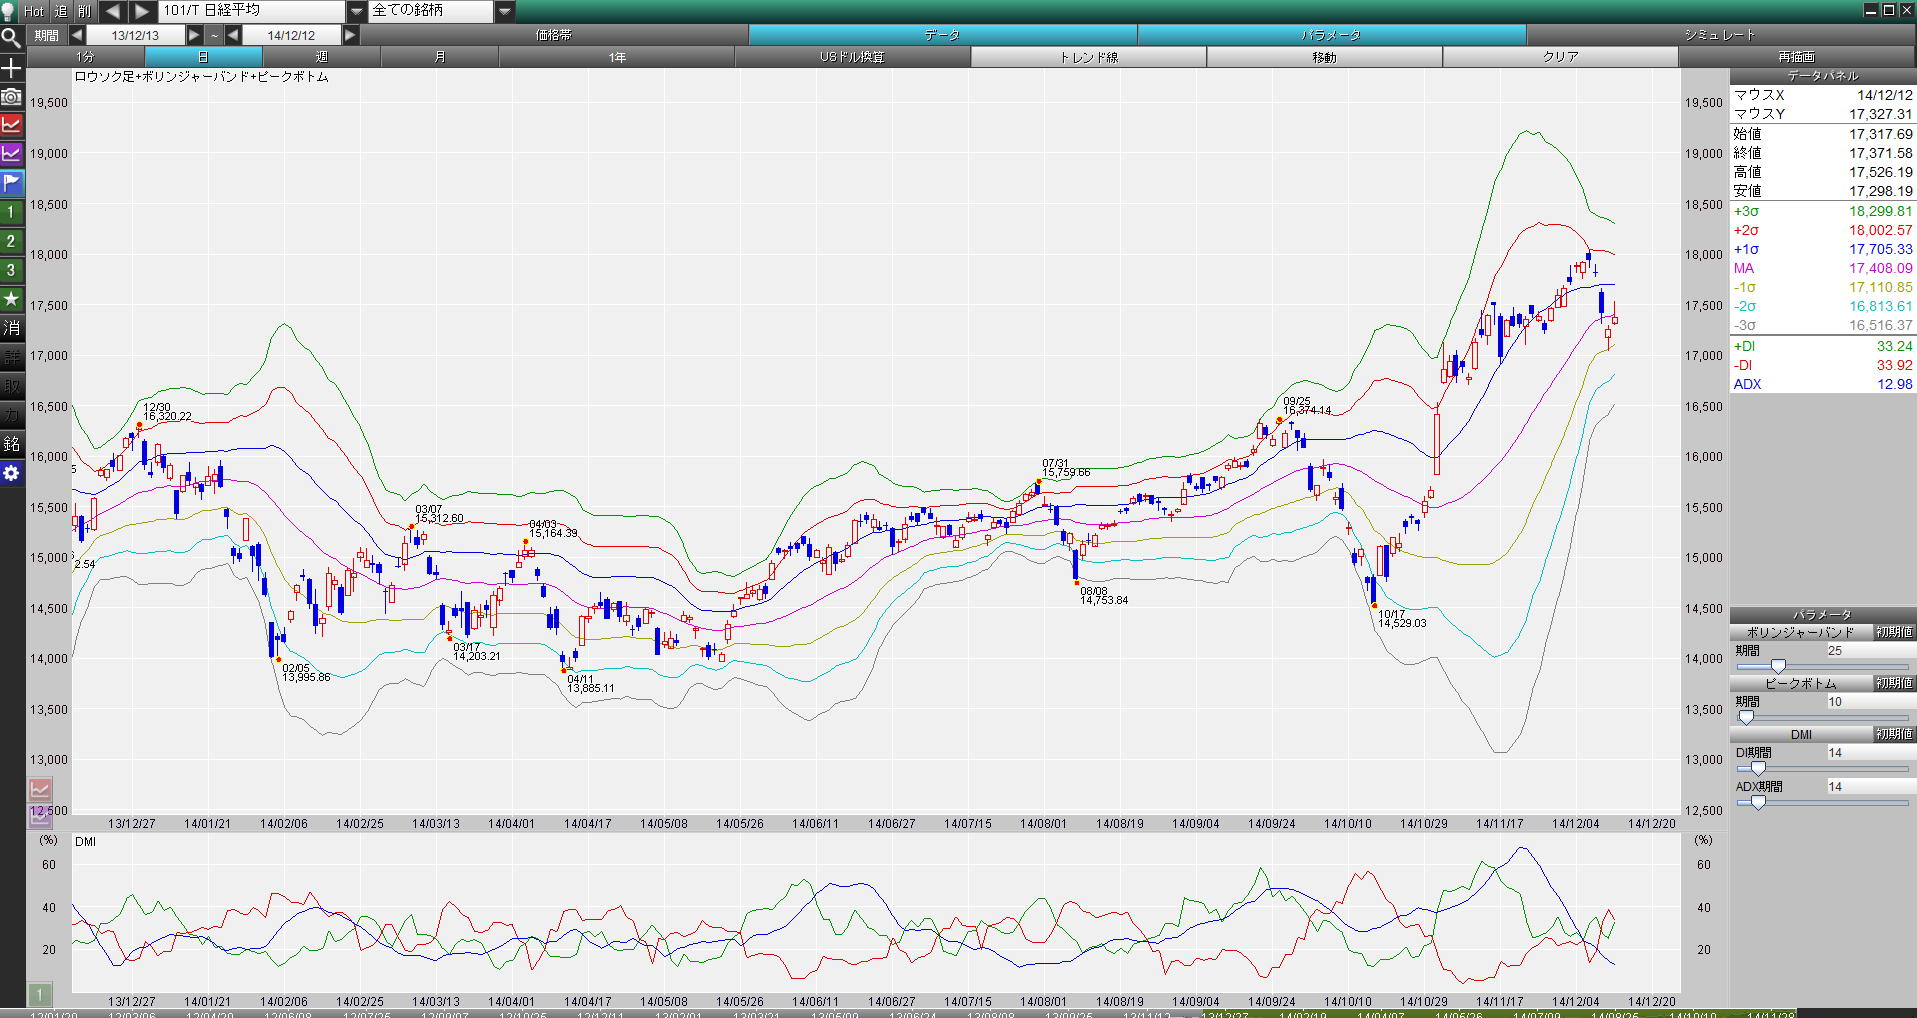This screenshot has height=1018, width=1917.
Task: Click the light bulb icon beside Hot
Action: click(x=9, y=11)
